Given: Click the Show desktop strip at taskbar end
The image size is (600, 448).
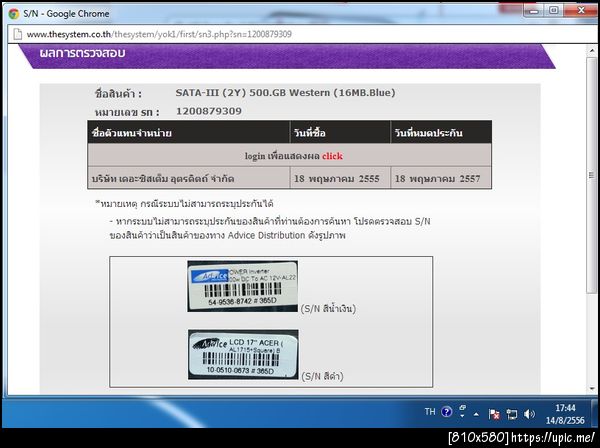Looking at the screenshot, I should [x=595, y=412].
